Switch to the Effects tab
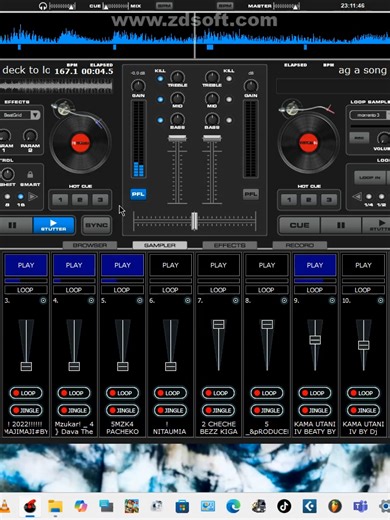This screenshot has width=390, height=520. pos(230,245)
